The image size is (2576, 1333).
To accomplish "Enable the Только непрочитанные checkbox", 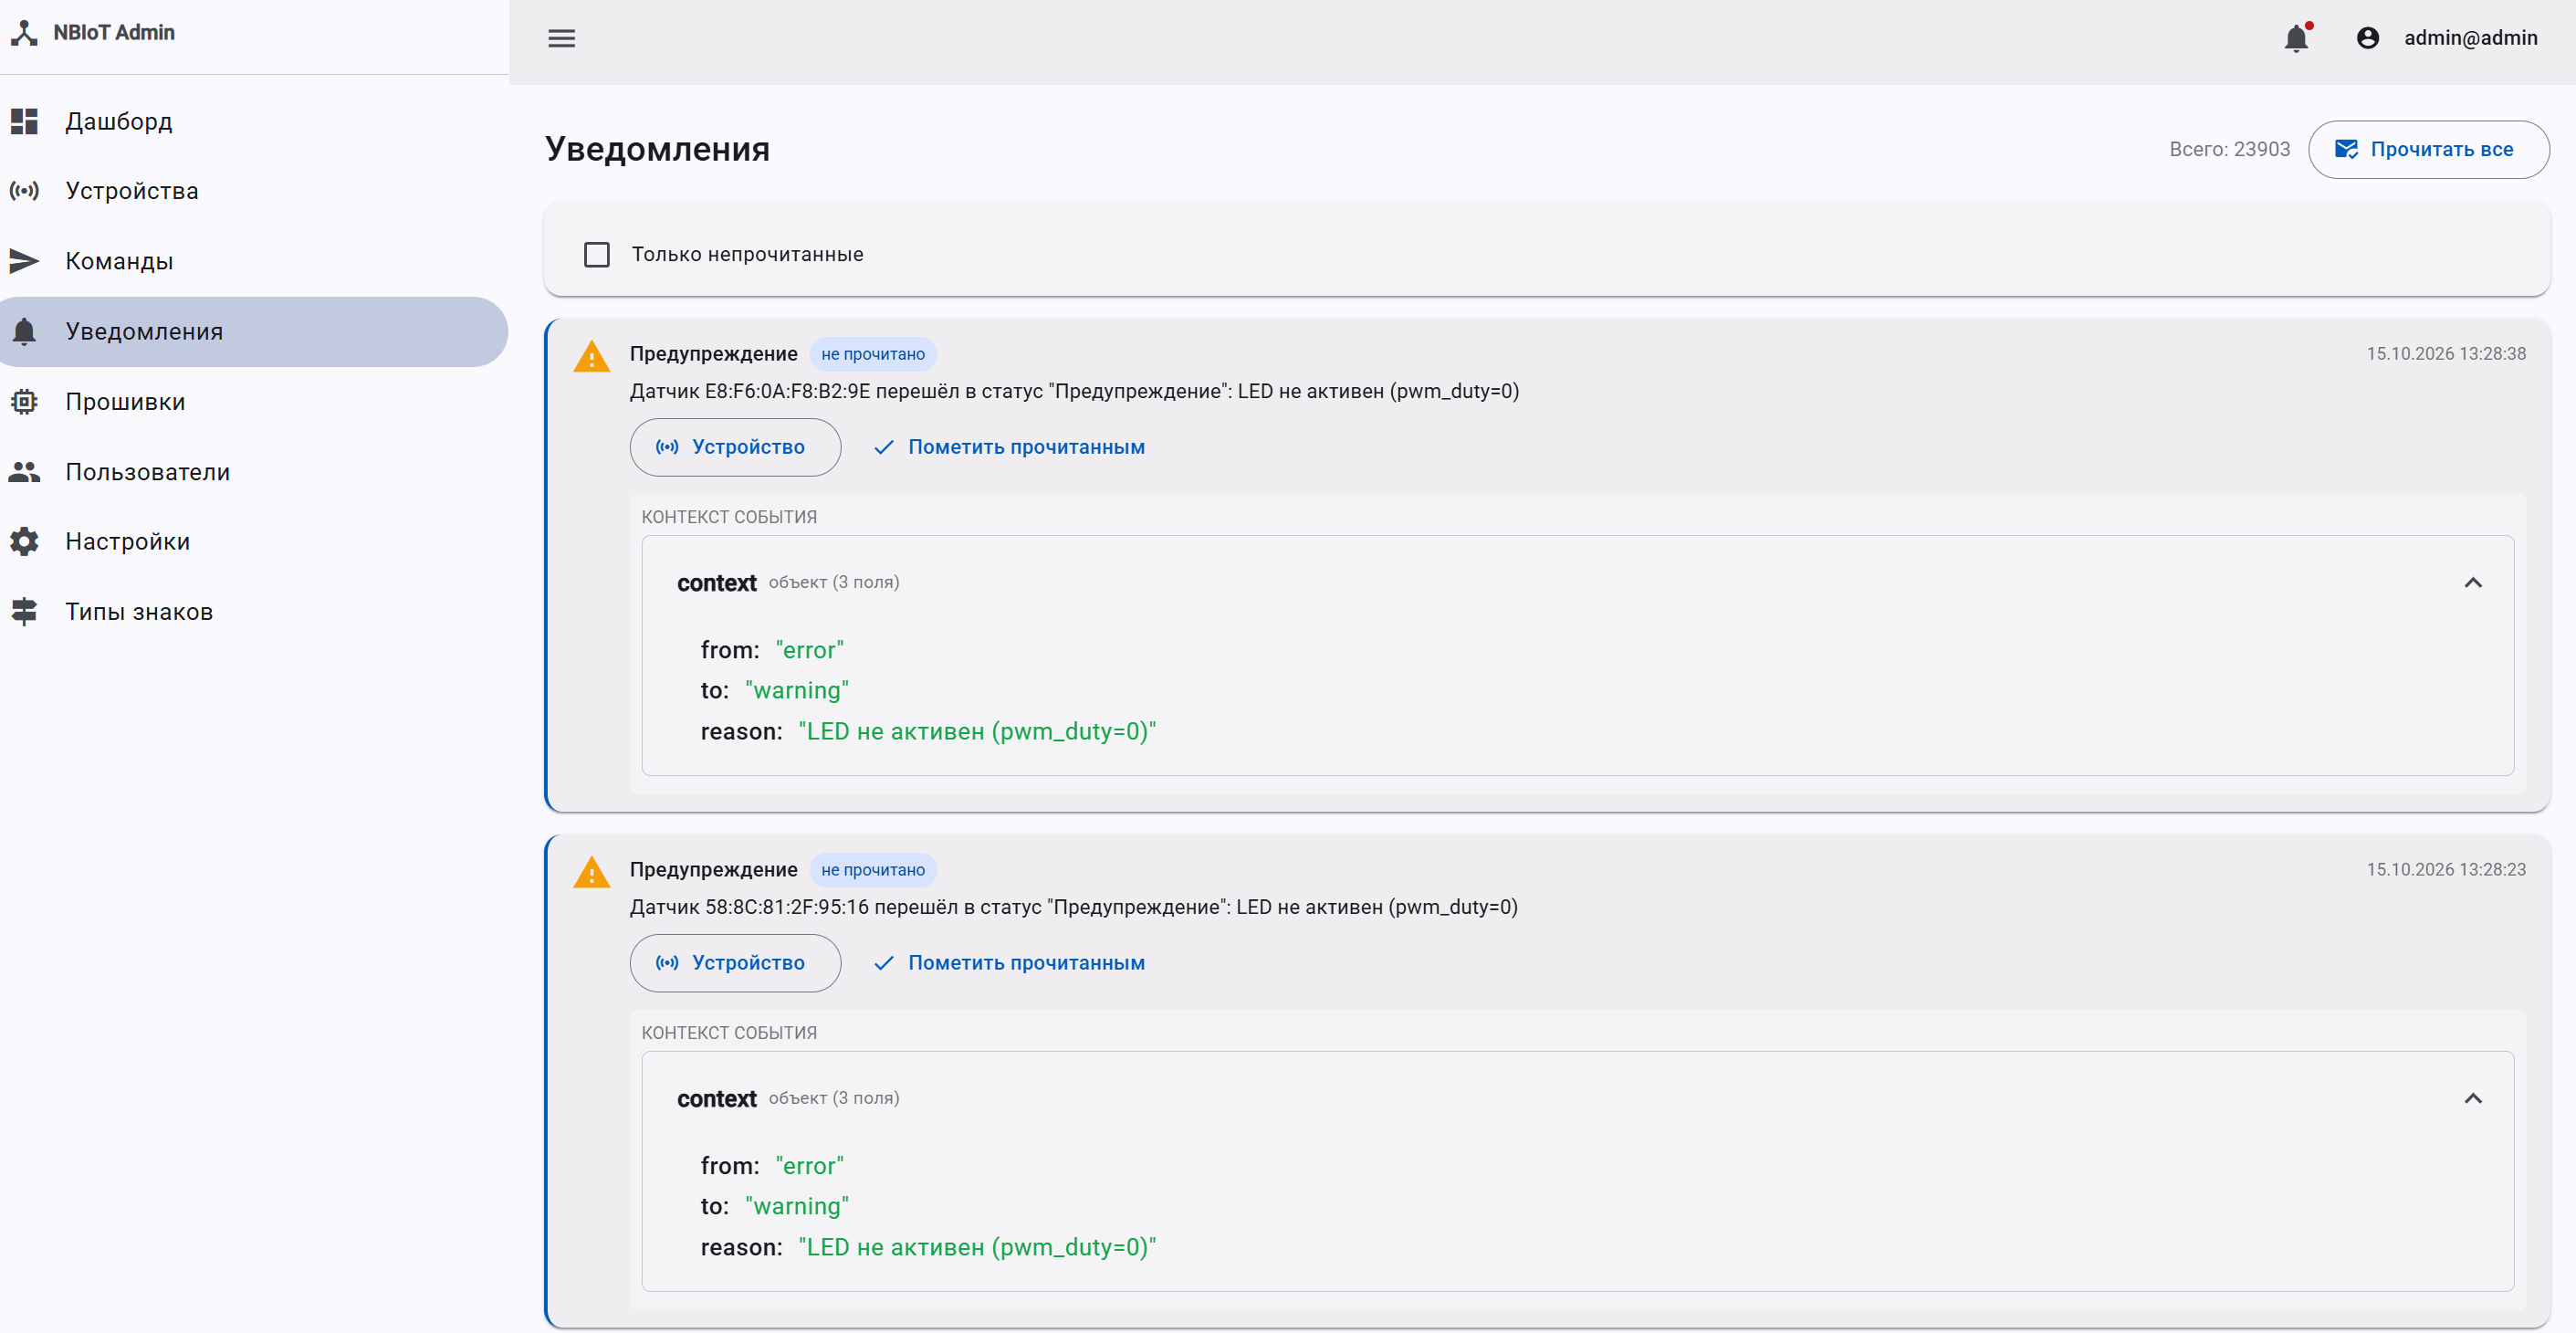I will 597,255.
